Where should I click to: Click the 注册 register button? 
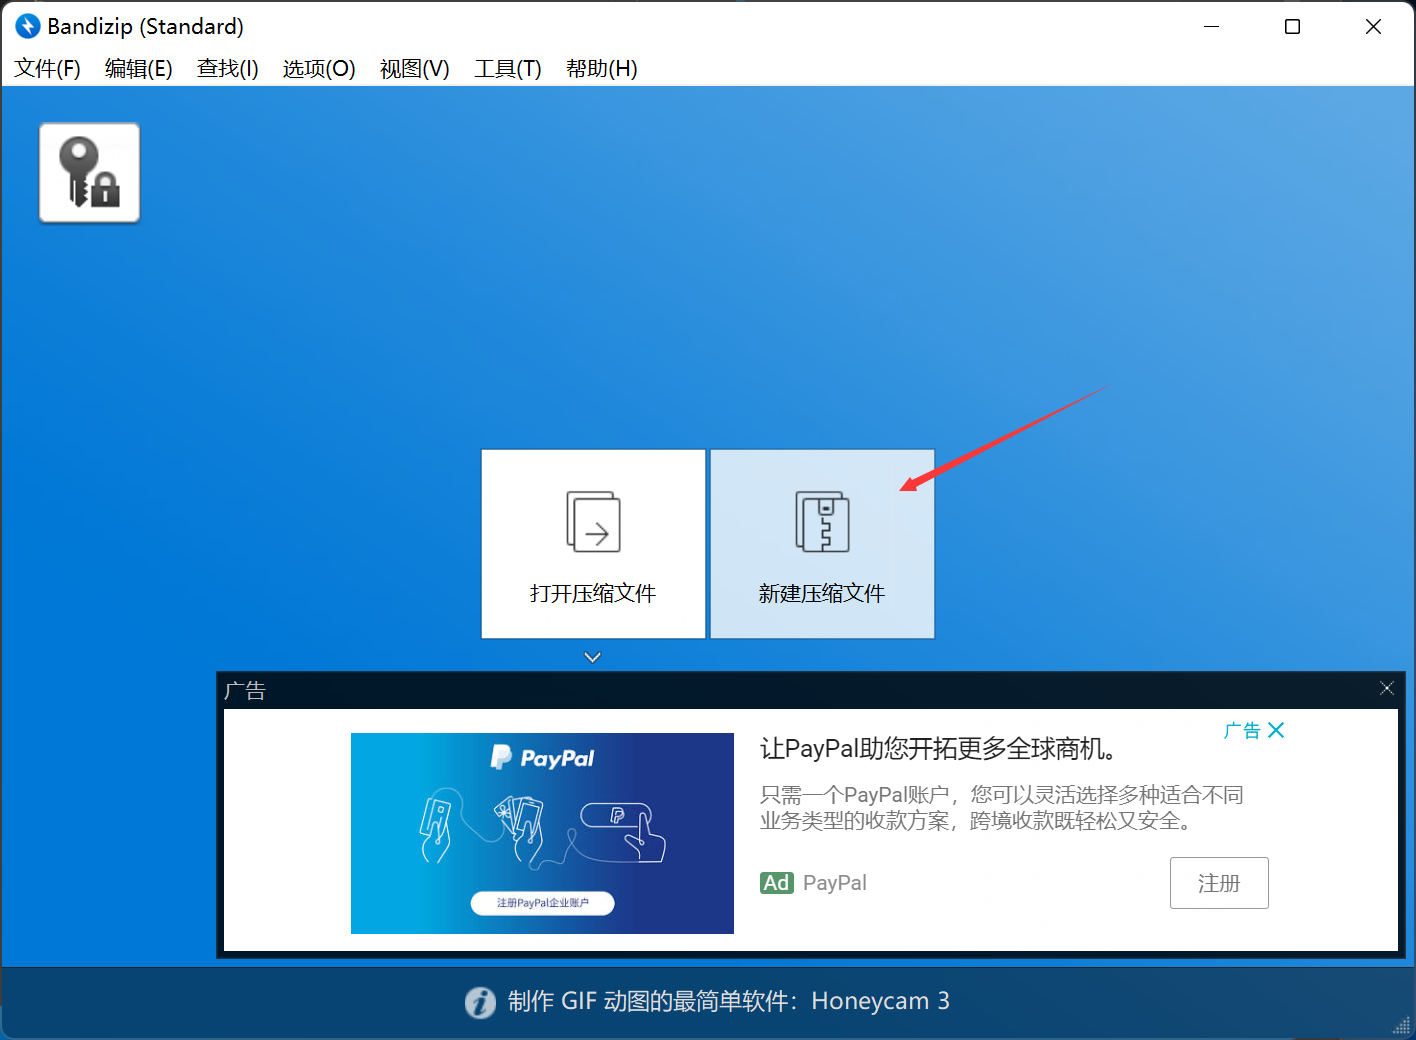tap(1219, 883)
